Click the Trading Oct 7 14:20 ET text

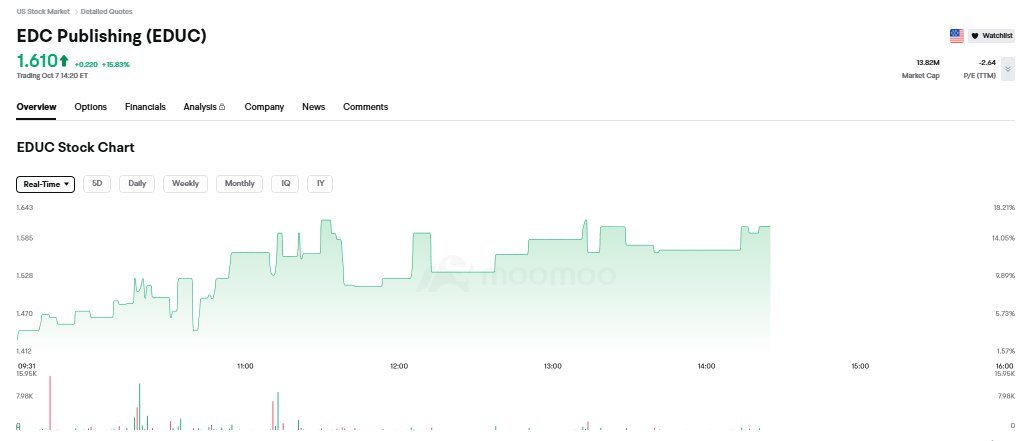coord(53,76)
